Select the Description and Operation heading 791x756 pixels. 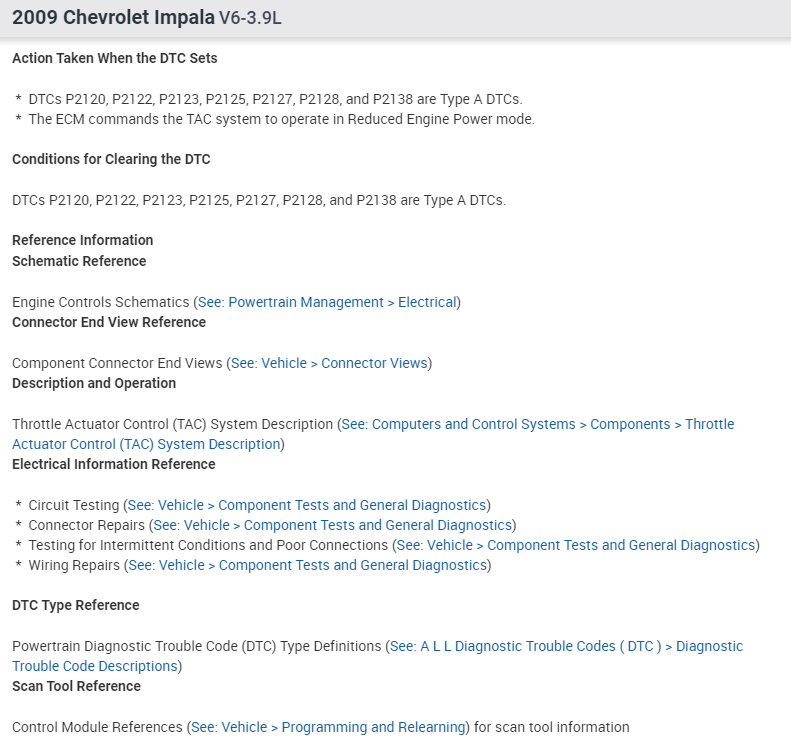(94, 383)
